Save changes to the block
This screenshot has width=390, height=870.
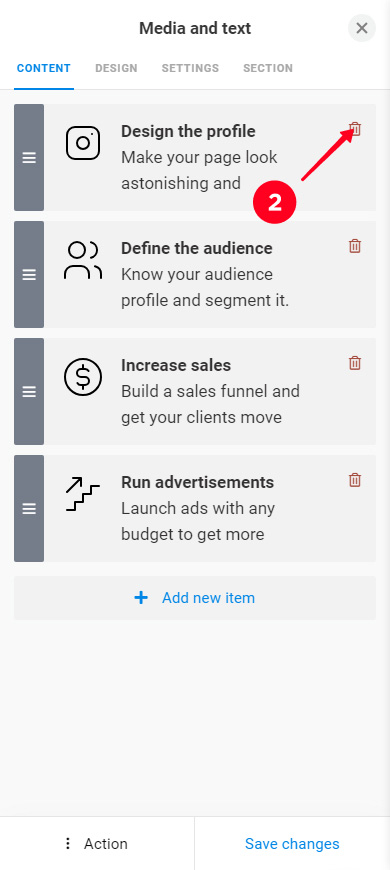click(292, 843)
